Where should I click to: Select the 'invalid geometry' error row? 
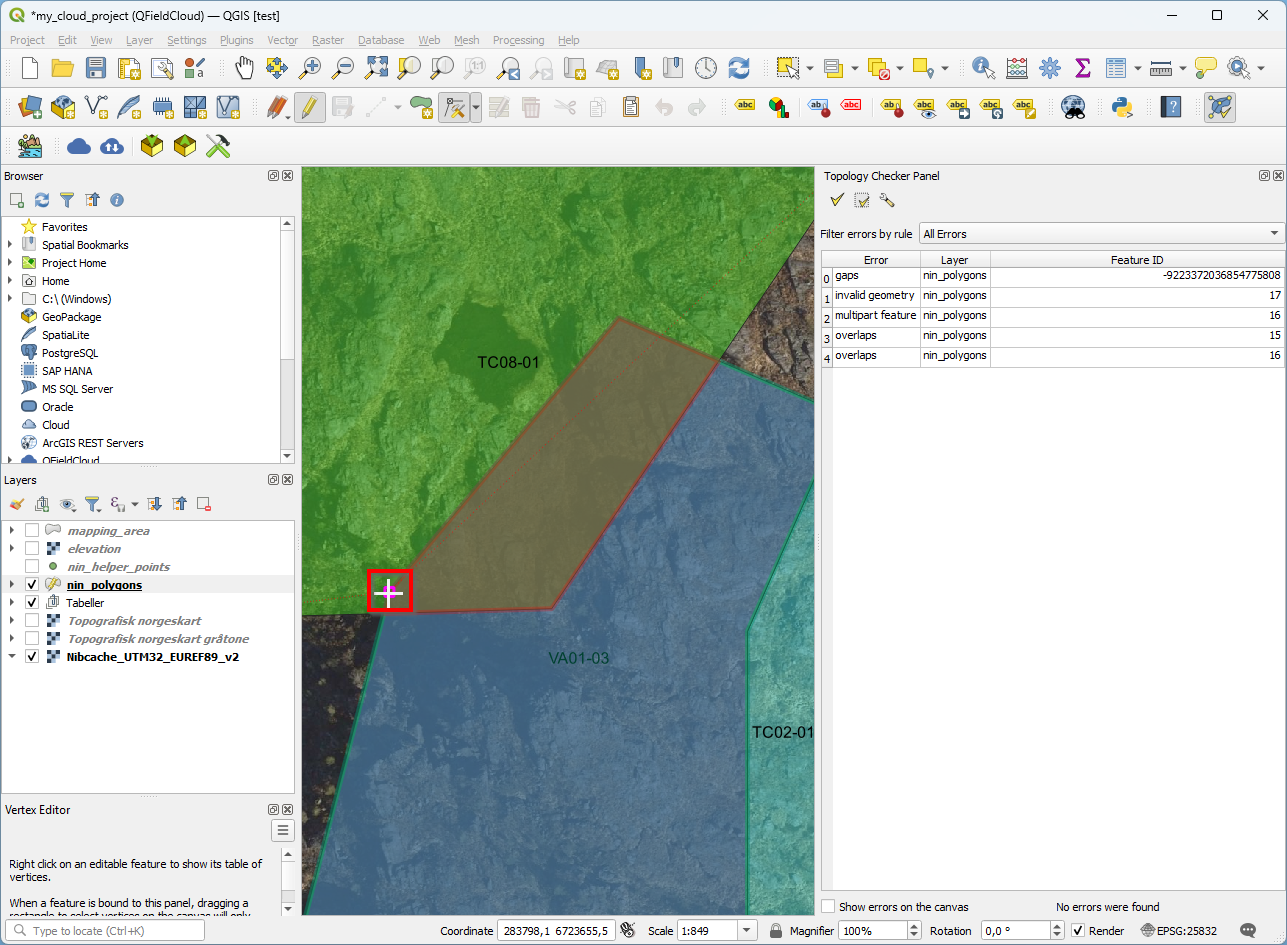pos(874,296)
